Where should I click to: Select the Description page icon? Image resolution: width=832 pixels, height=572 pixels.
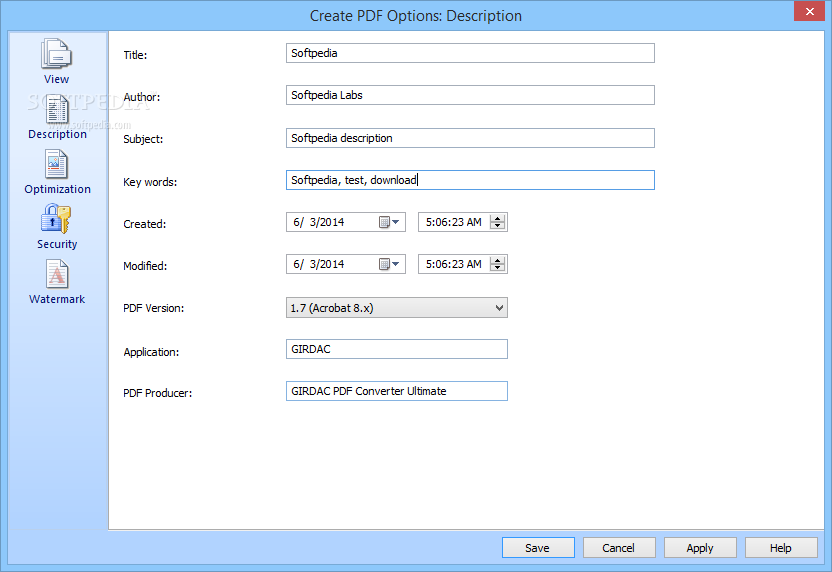click(57, 110)
